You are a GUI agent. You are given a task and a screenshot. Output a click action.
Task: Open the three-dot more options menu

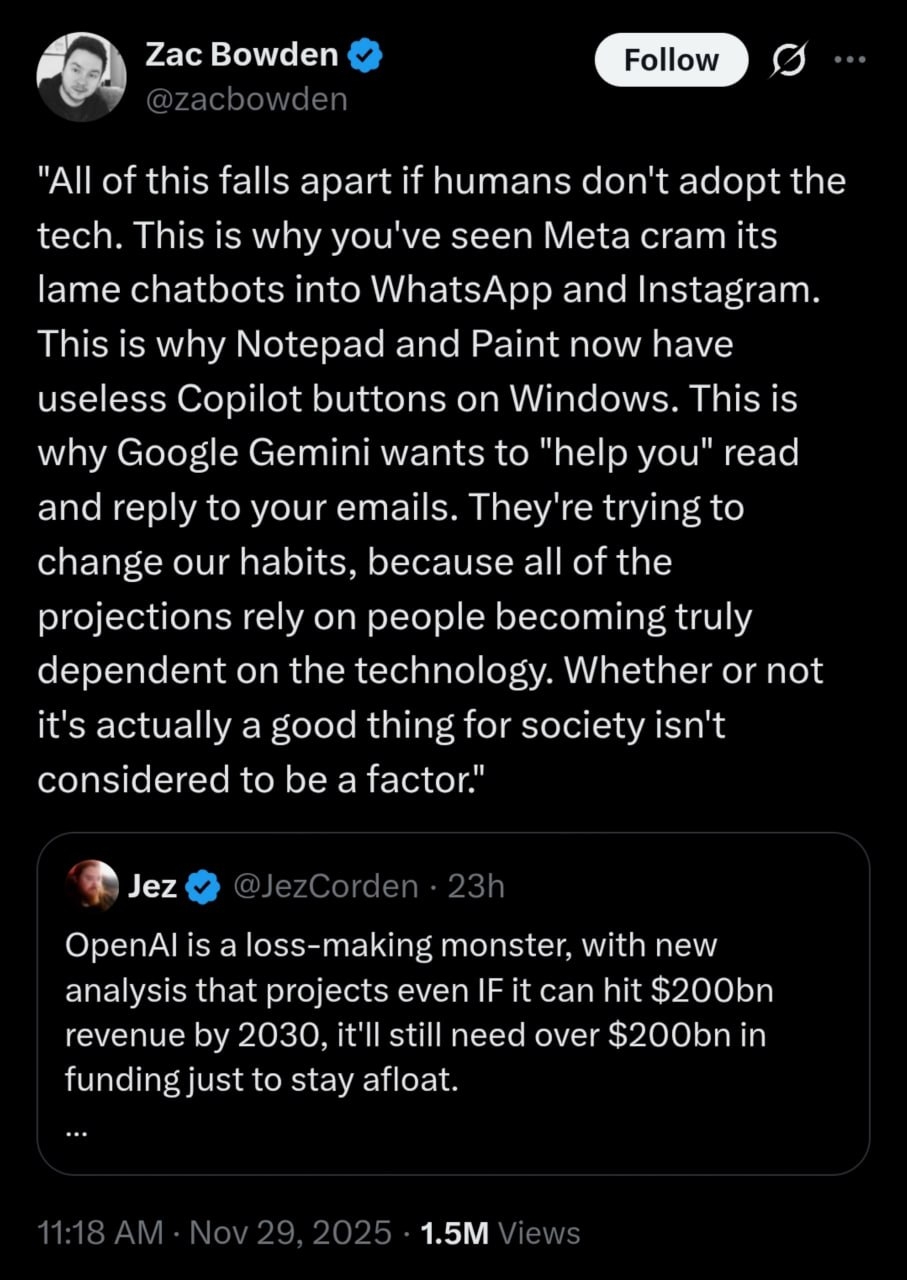(x=851, y=59)
